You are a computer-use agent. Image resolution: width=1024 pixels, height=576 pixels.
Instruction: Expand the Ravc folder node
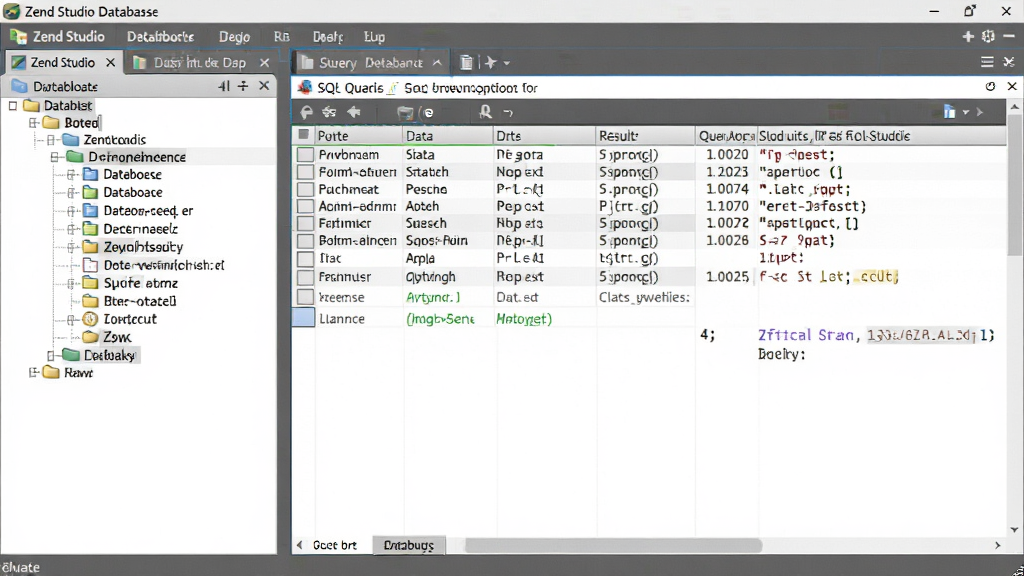pyautogui.click(x=34, y=373)
